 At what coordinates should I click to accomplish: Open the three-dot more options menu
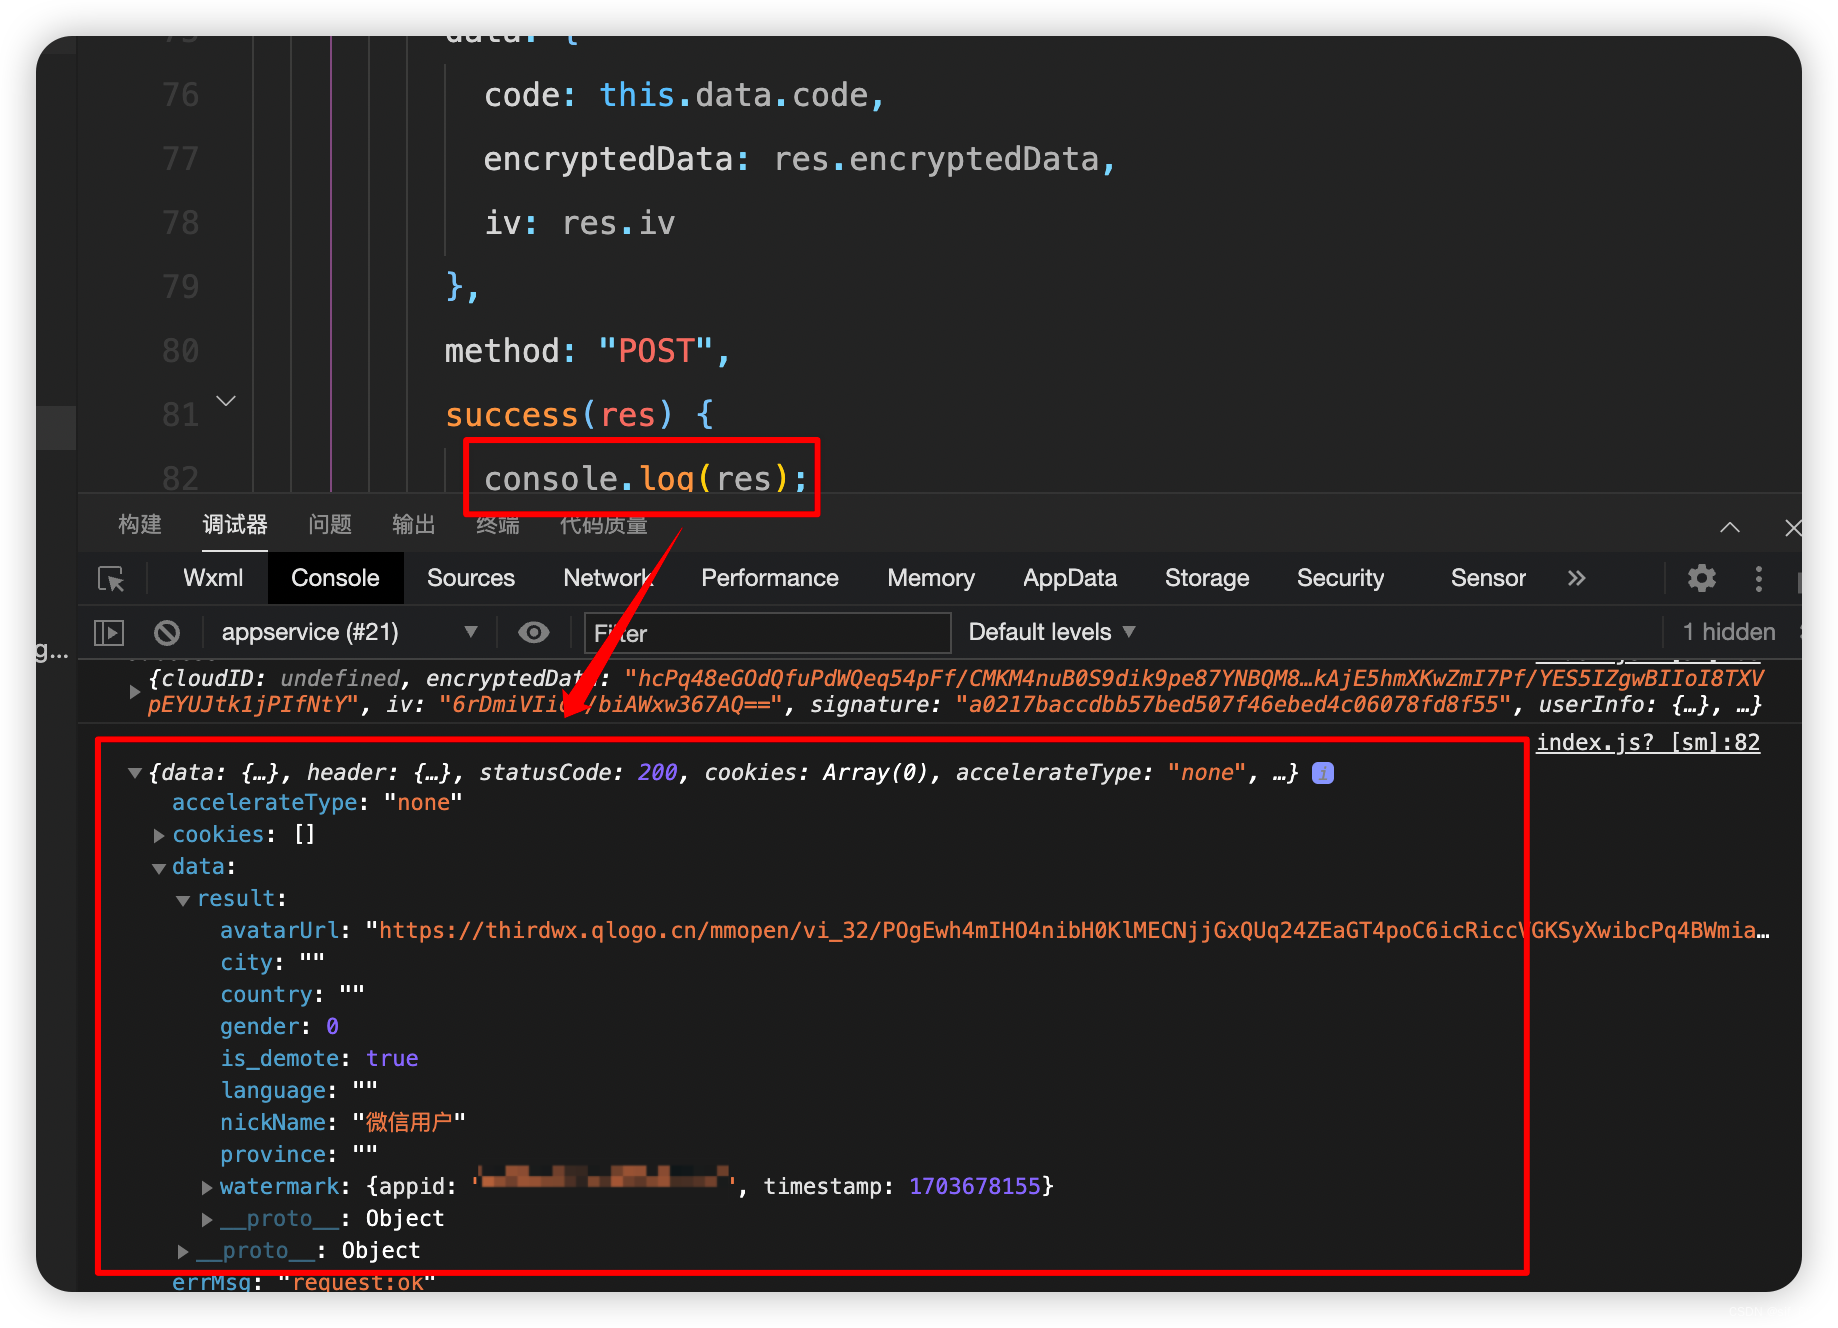click(1759, 578)
